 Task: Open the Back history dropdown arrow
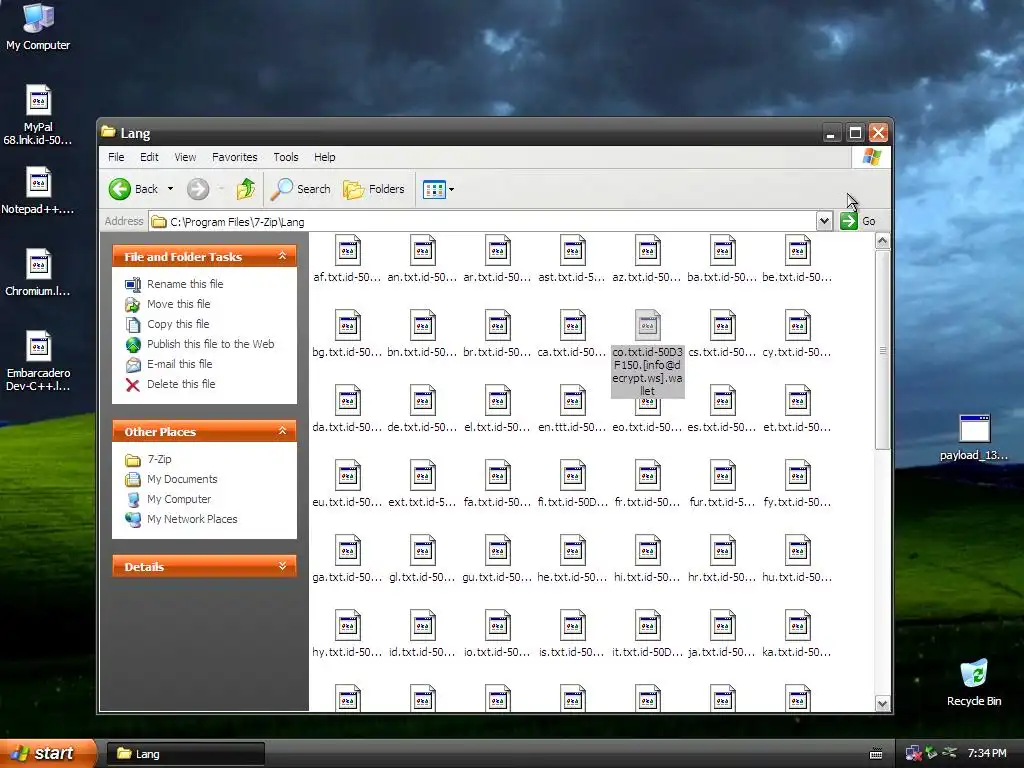pyautogui.click(x=170, y=189)
